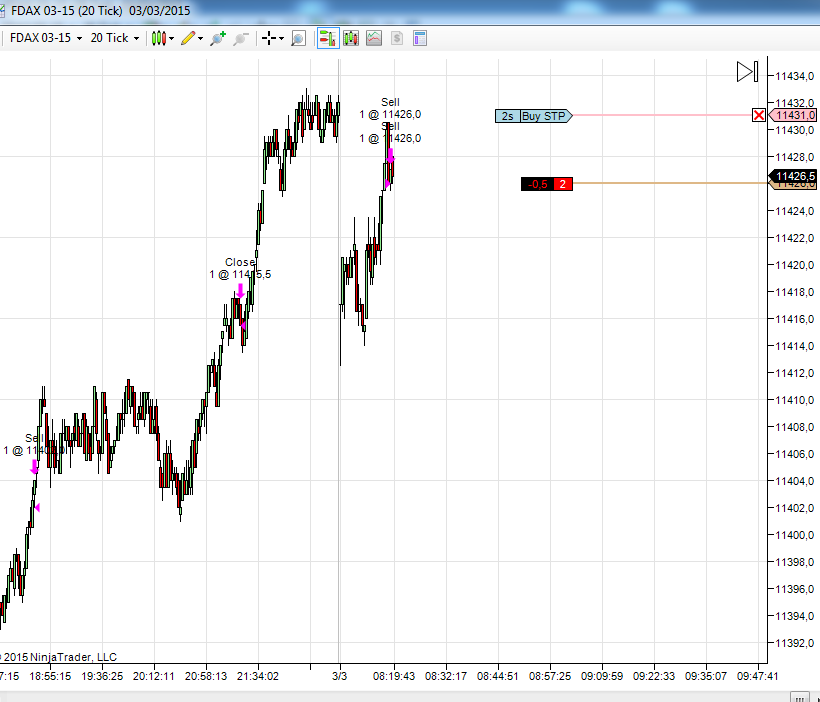Open the Data Series candles icon
The height and width of the screenshot is (702, 820).
pyautogui.click(x=351, y=38)
